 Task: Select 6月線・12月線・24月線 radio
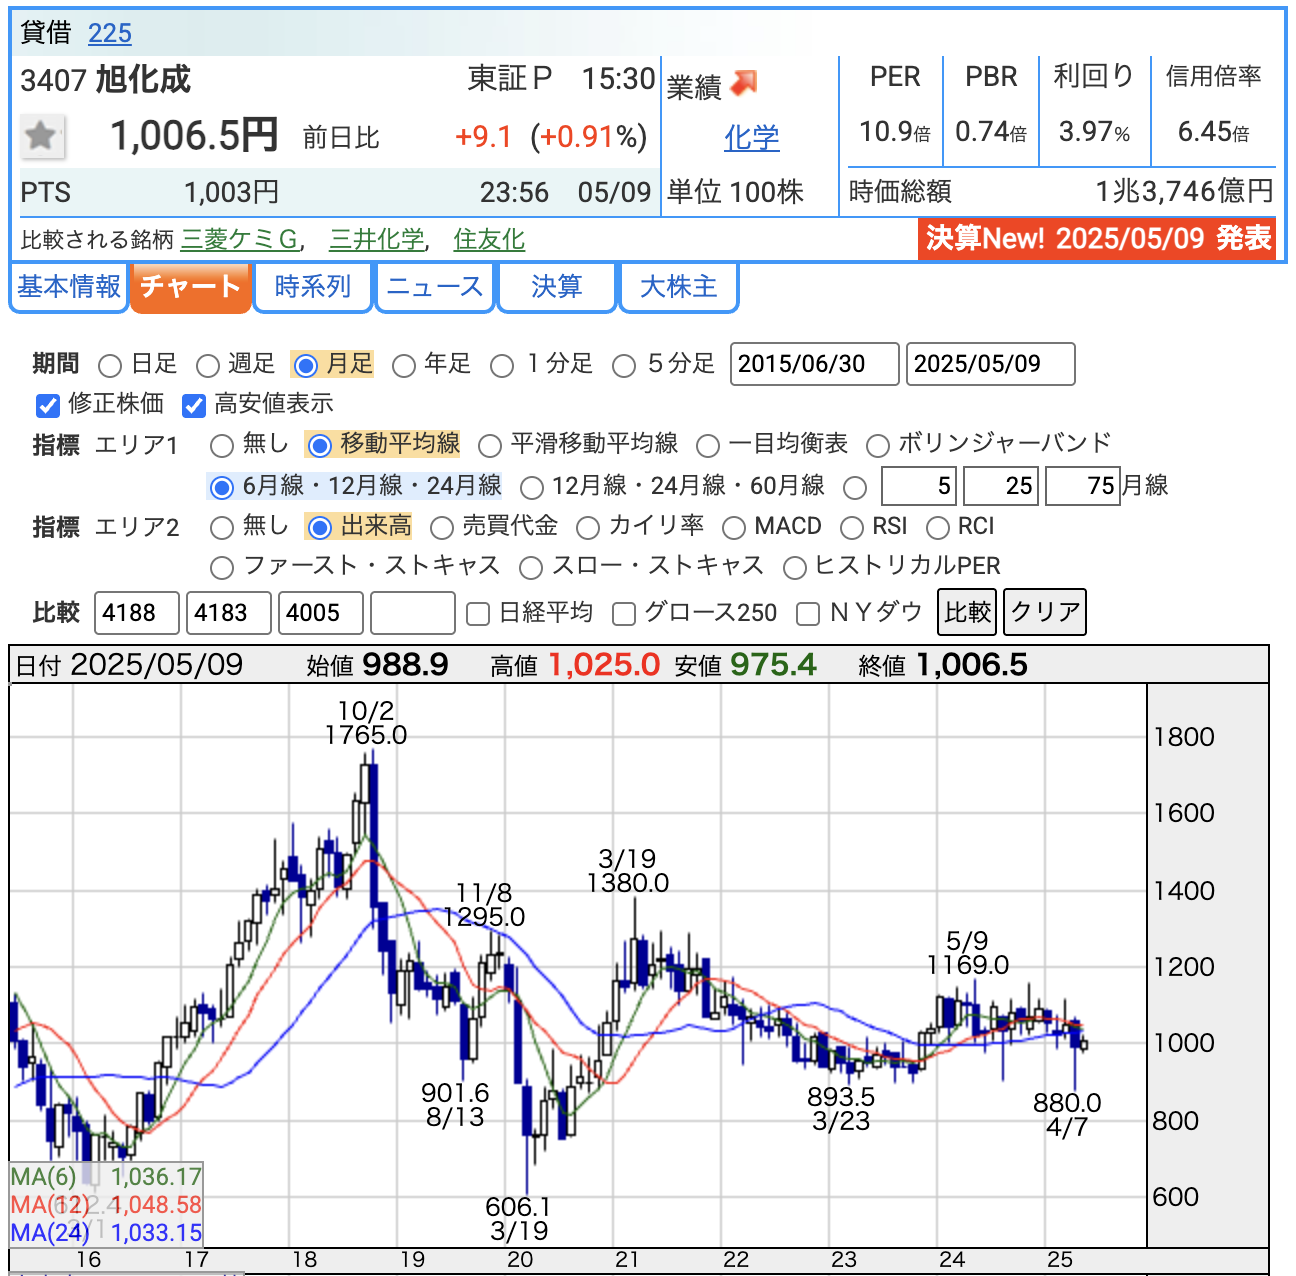point(222,488)
